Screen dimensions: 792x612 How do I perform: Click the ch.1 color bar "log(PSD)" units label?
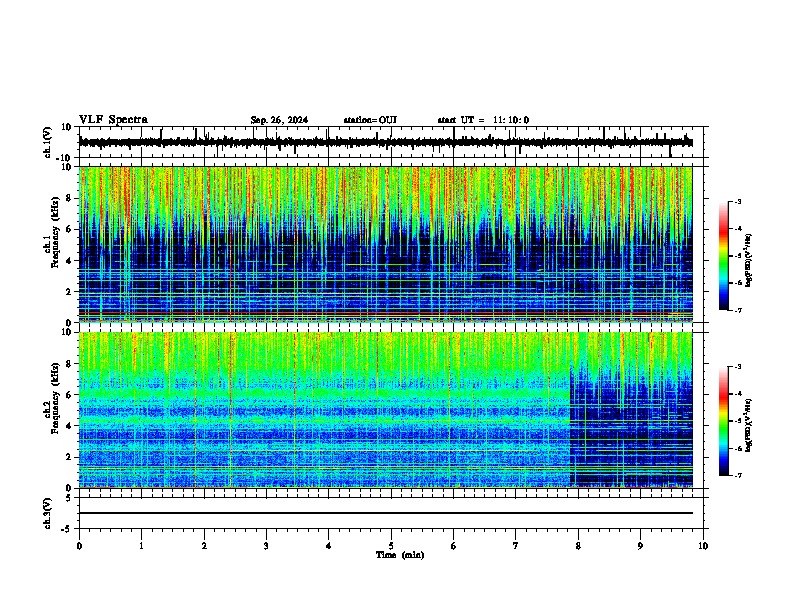pyautogui.click(x=748, y=261)
